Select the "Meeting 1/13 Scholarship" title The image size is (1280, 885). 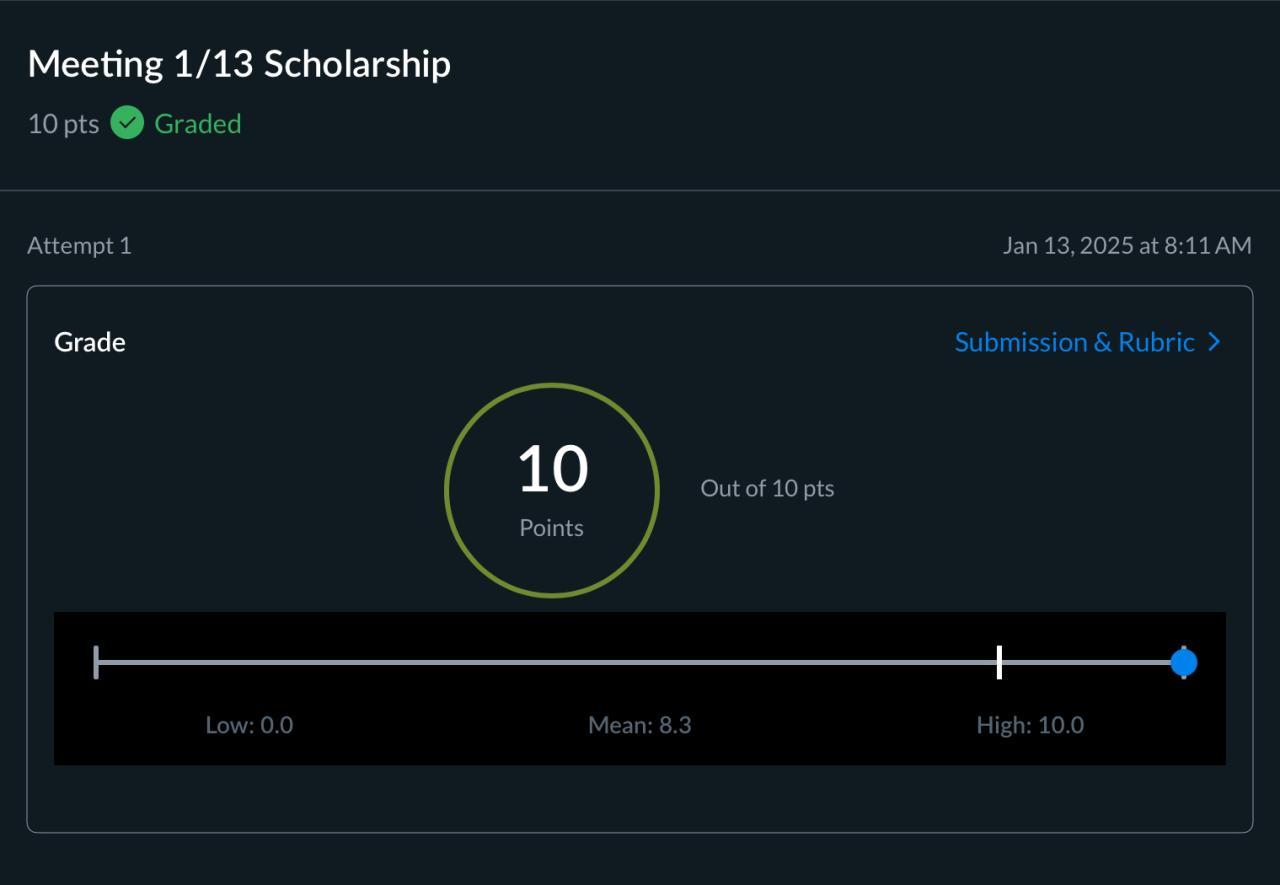239,64
